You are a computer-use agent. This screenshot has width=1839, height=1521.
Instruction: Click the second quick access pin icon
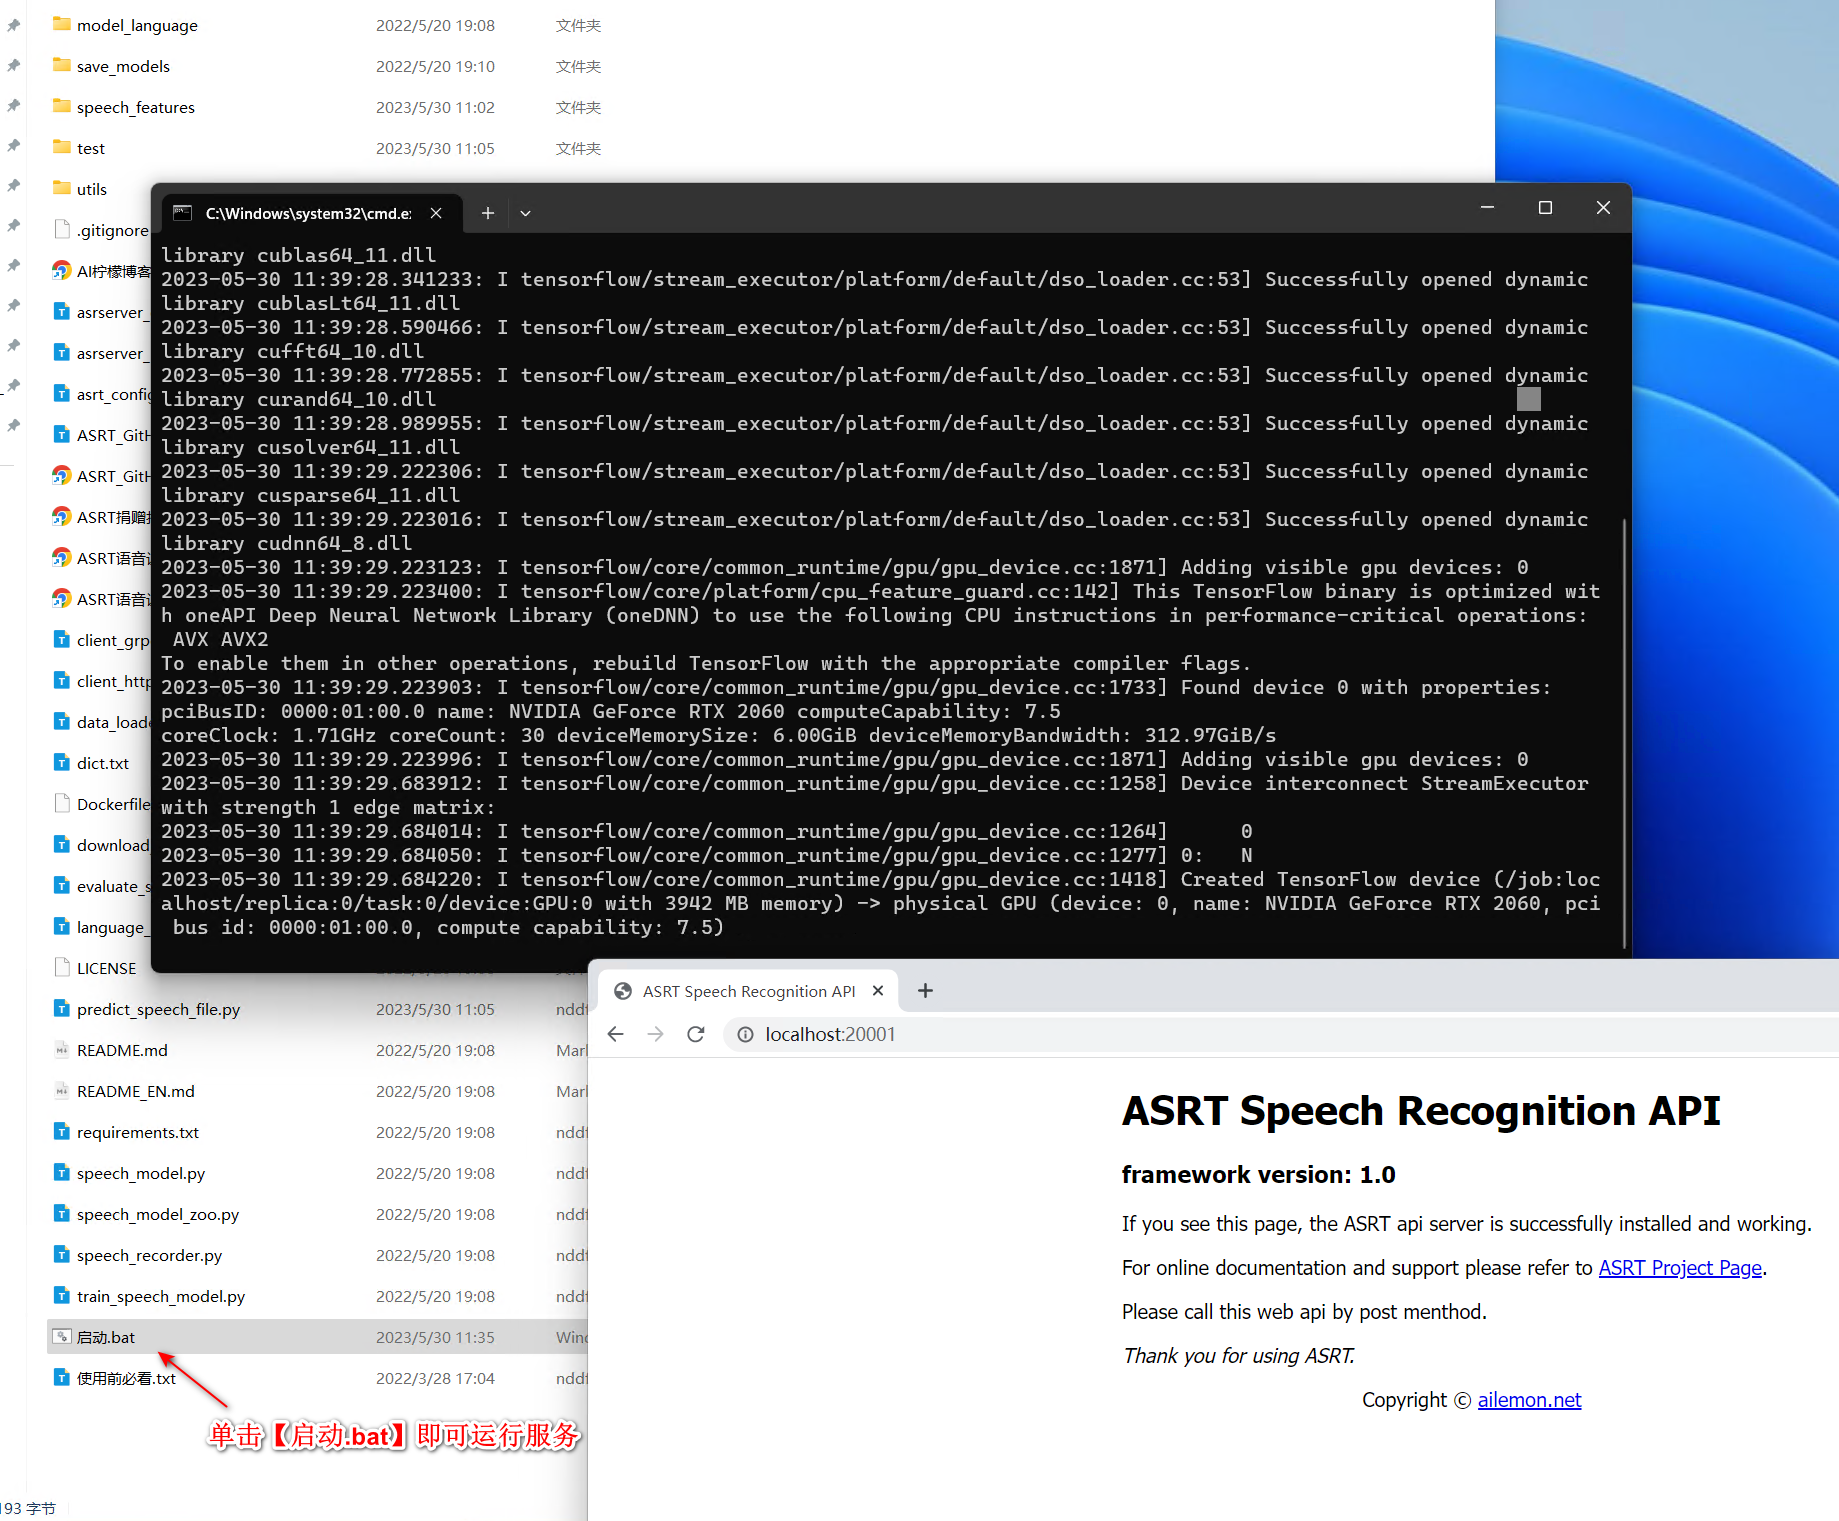[x=13, y=65]
